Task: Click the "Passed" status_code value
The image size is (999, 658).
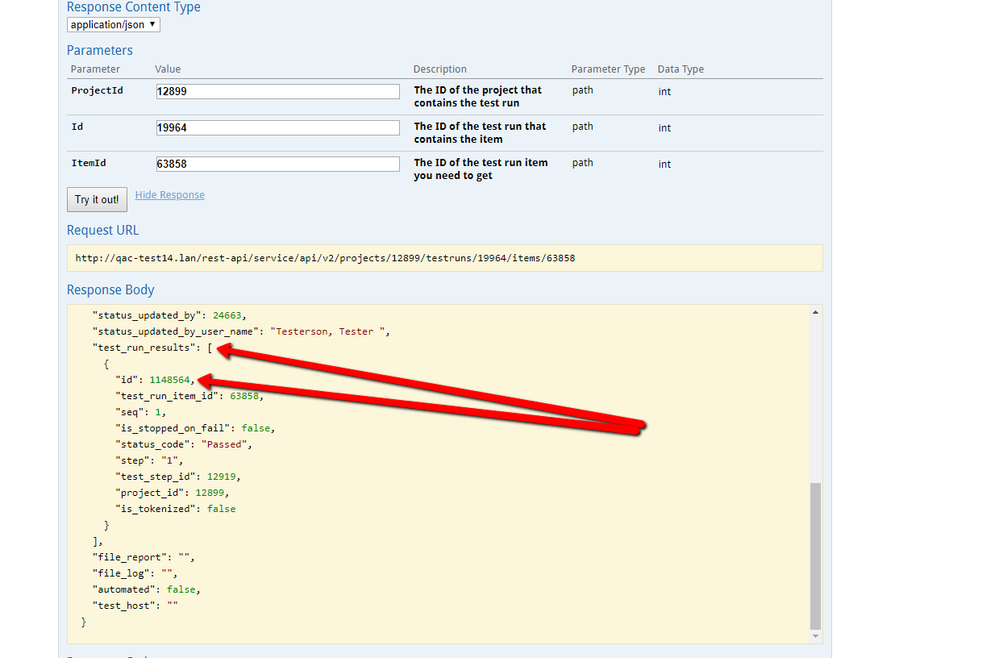Action: 226,444
